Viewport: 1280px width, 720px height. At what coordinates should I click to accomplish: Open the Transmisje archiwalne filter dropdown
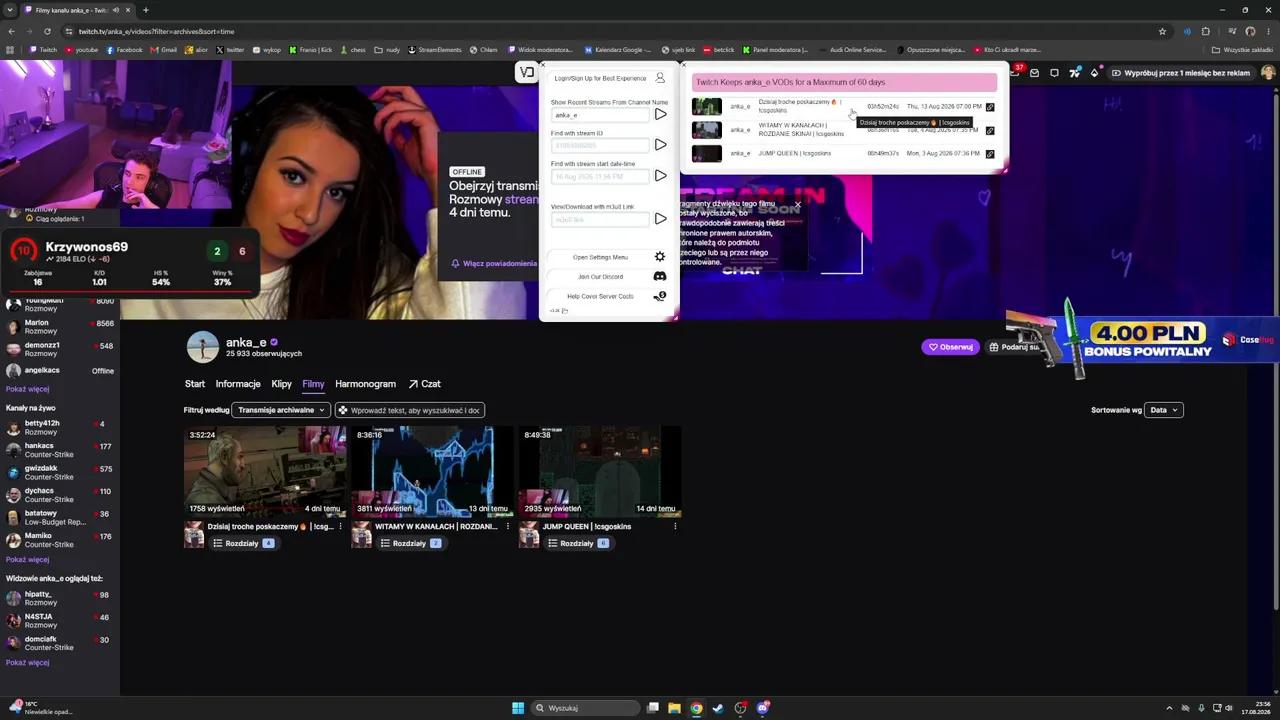coord(281,410)
